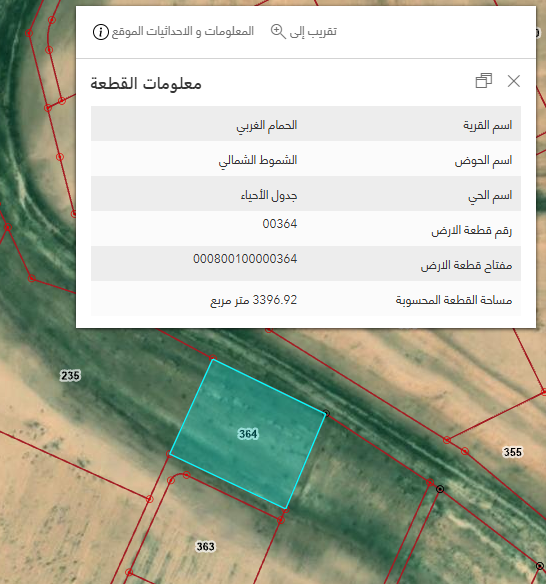Click the magnifier zoom-in icon

(278, 32)
